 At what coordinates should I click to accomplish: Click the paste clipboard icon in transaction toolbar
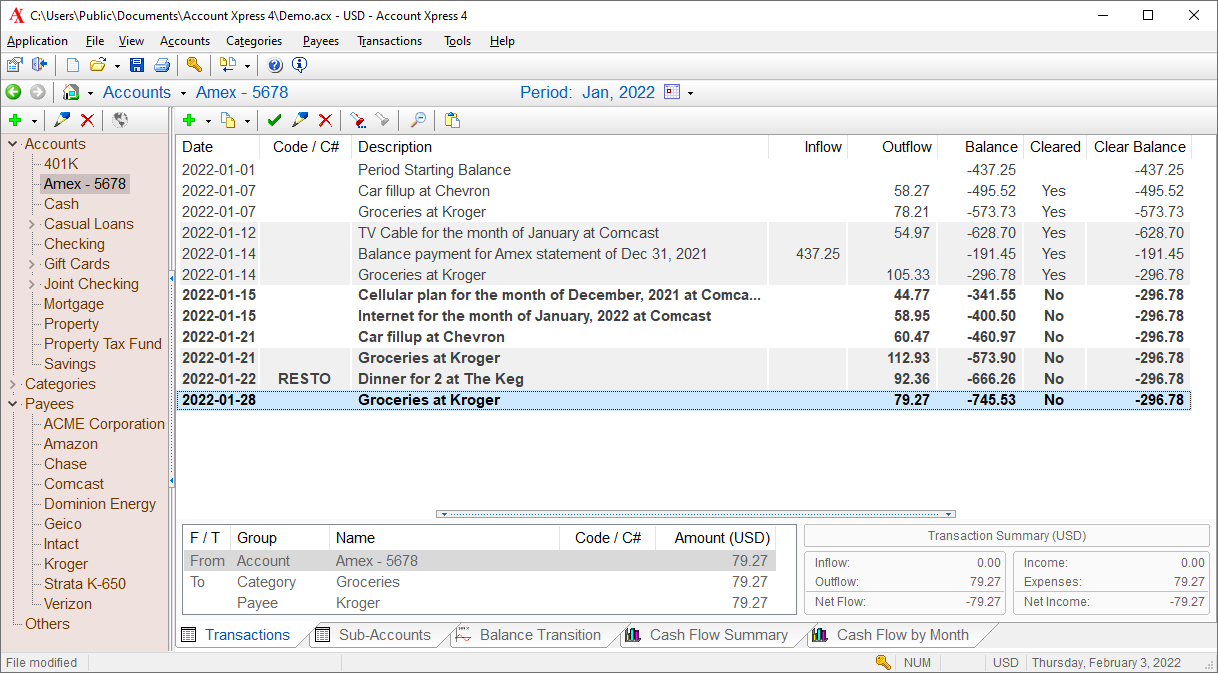[x=452, y=120]
